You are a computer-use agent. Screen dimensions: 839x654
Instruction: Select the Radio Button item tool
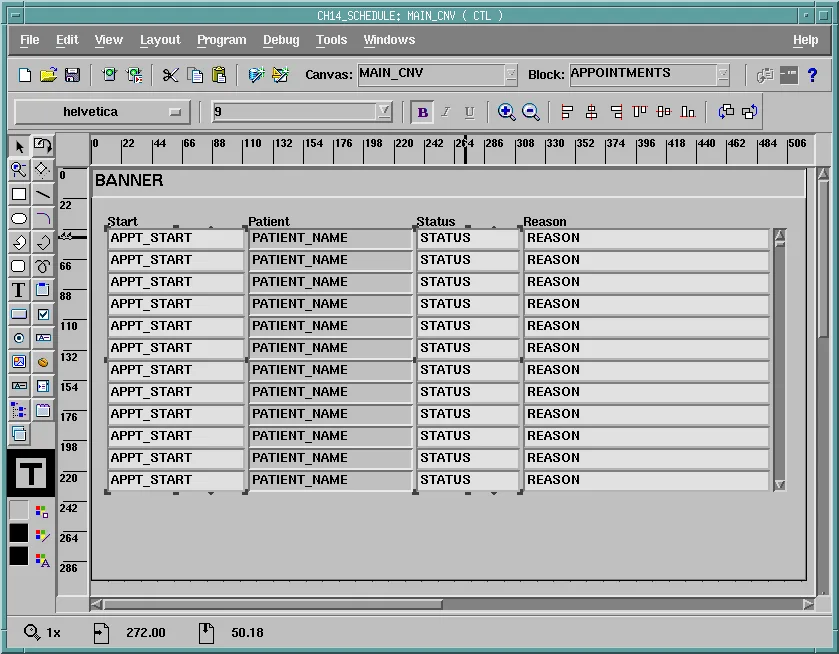pos(19,338)
